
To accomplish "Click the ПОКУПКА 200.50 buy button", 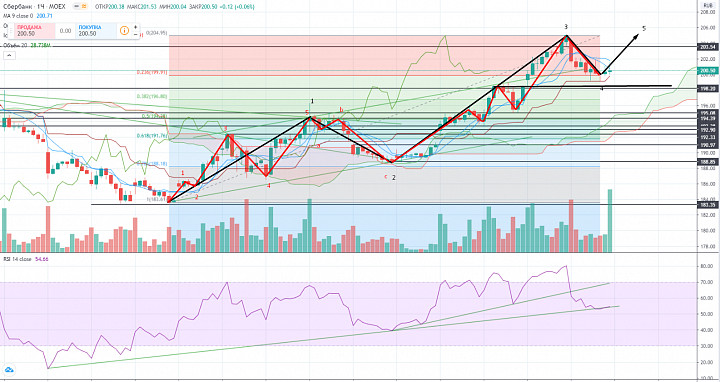I will click(x=96, y=31).
